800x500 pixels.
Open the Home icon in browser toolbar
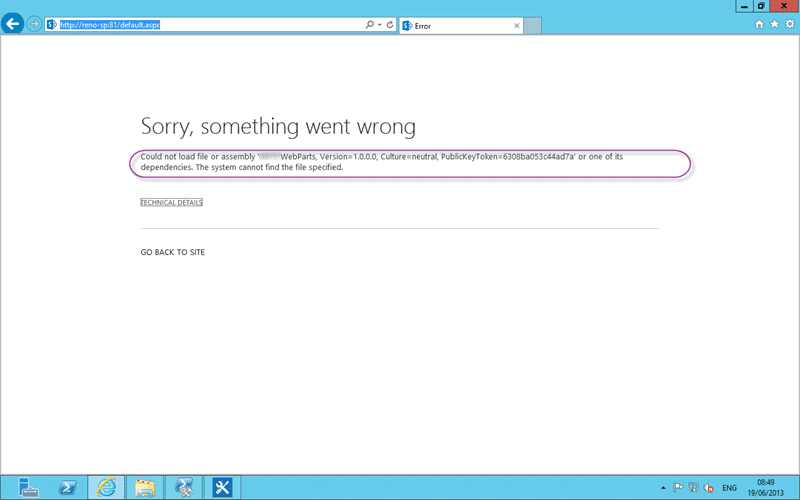tap(759, 24)
